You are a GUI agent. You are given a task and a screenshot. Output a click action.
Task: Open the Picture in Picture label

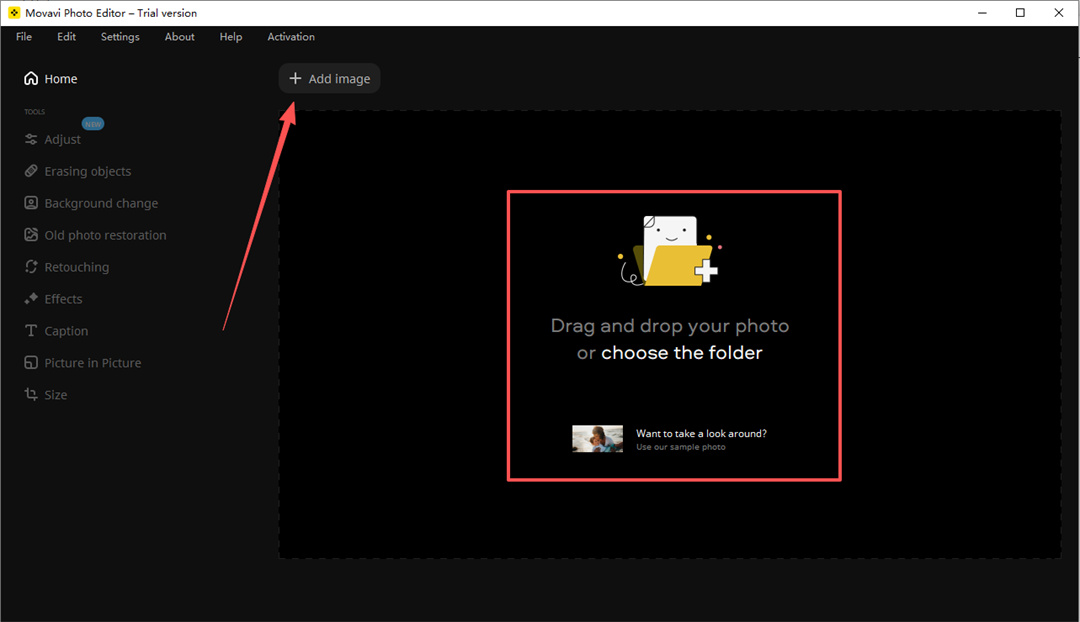[93, 363]
